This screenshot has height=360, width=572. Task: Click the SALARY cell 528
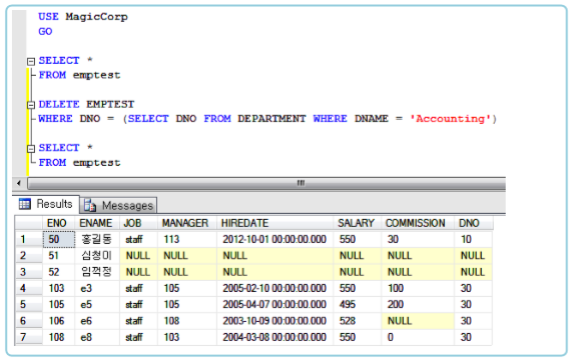click(358, 321)
